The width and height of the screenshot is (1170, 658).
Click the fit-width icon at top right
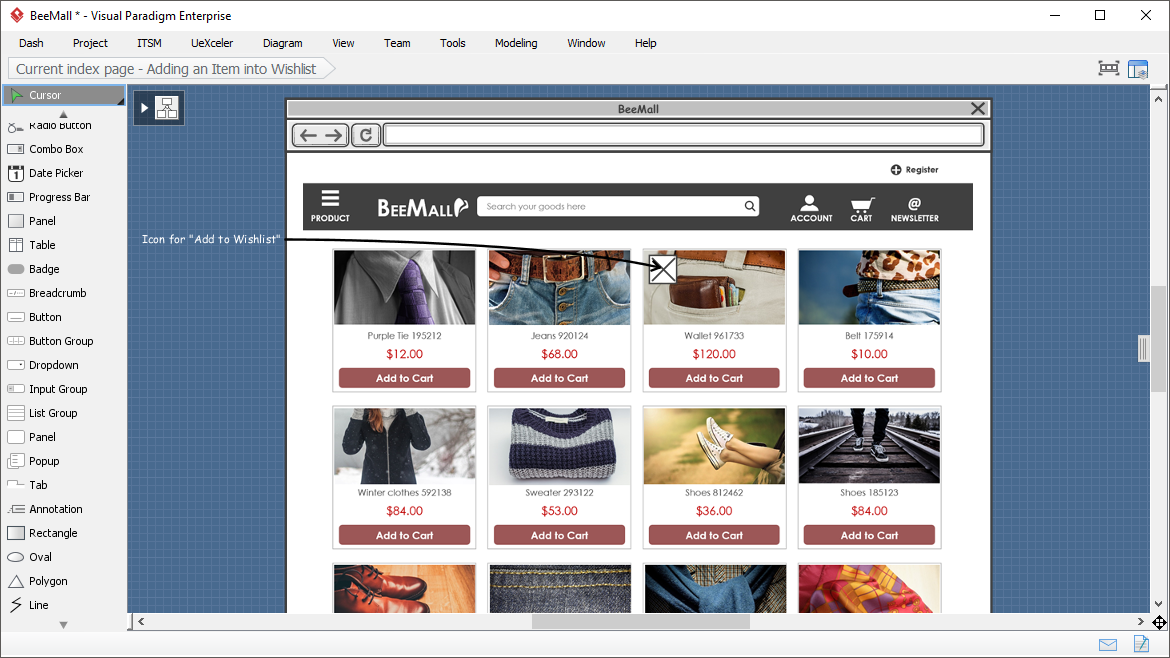click(x=1109, y=69)
